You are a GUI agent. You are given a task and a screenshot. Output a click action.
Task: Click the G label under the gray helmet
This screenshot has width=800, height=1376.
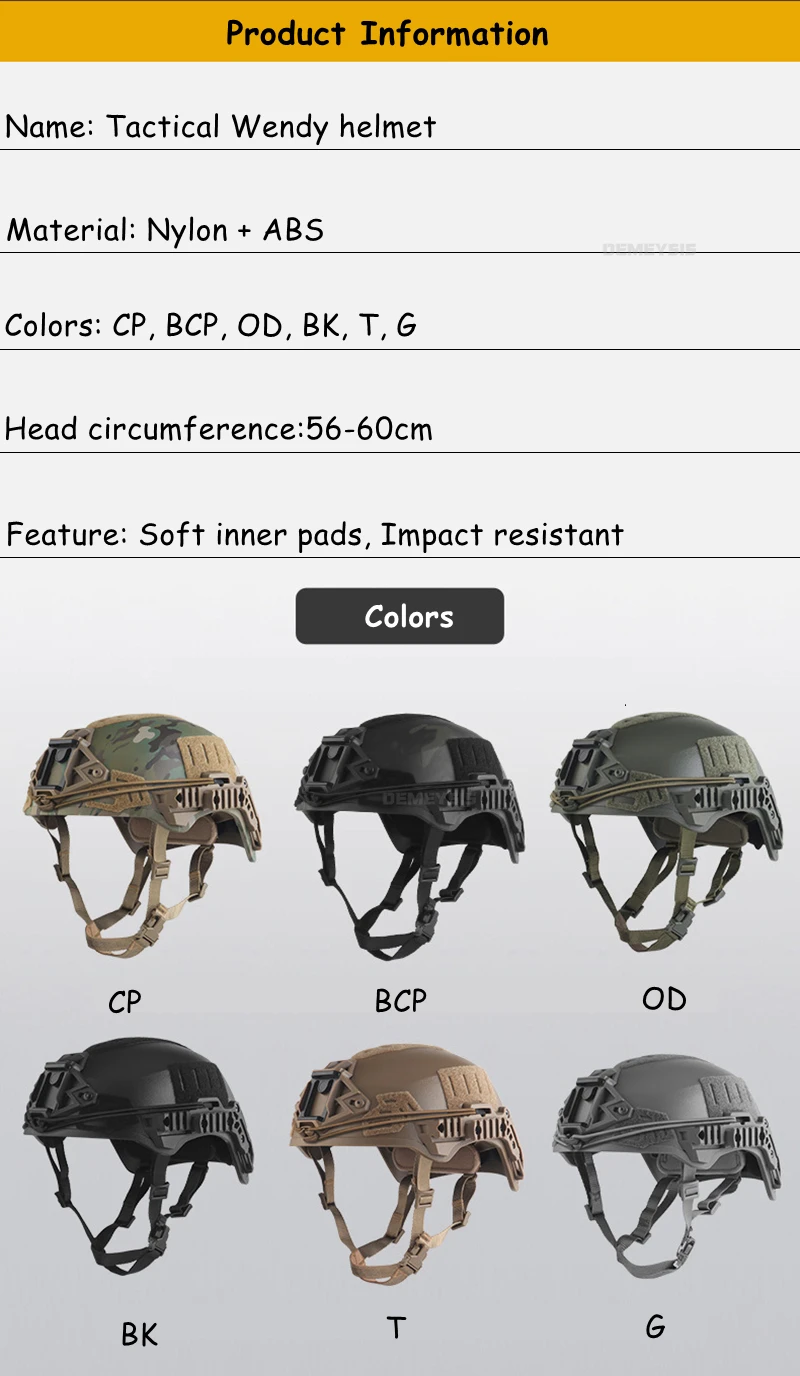coord(655,1327)
